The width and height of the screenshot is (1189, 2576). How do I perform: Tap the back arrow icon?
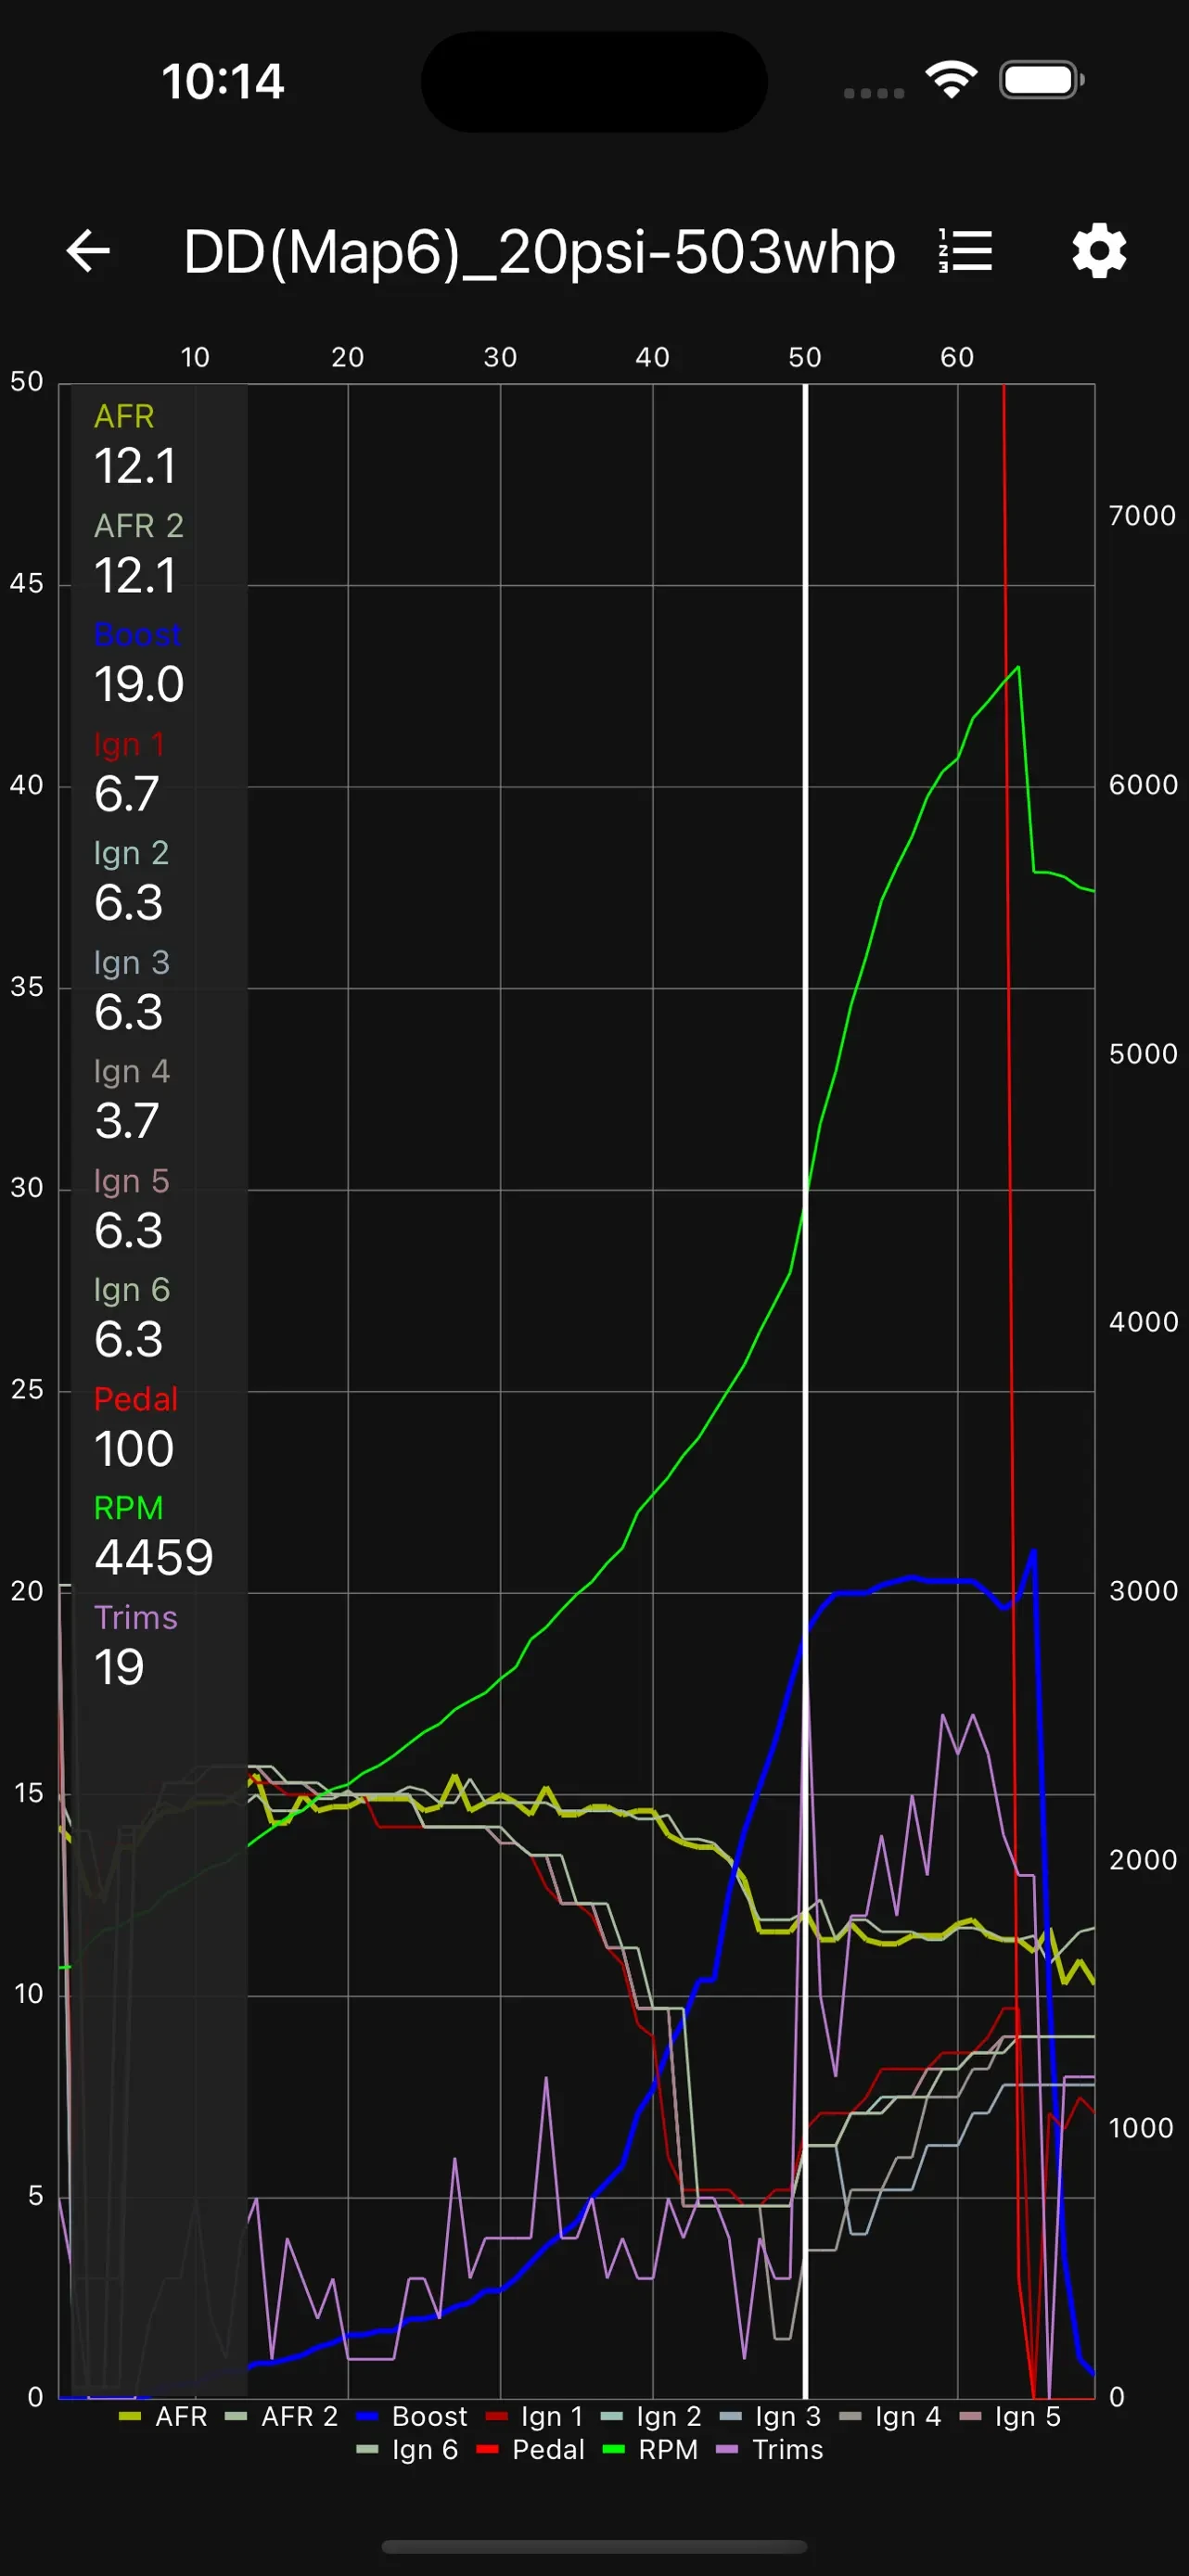[x=88, y=250]
